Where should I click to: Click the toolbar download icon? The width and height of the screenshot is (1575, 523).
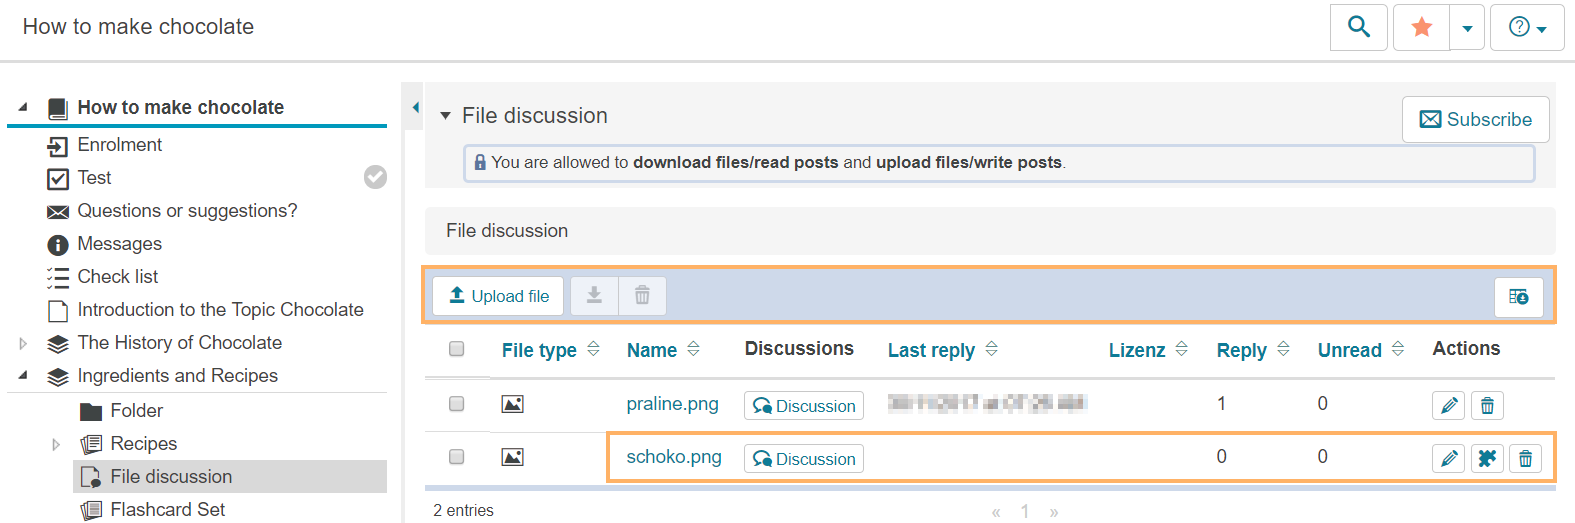(594, 296)
